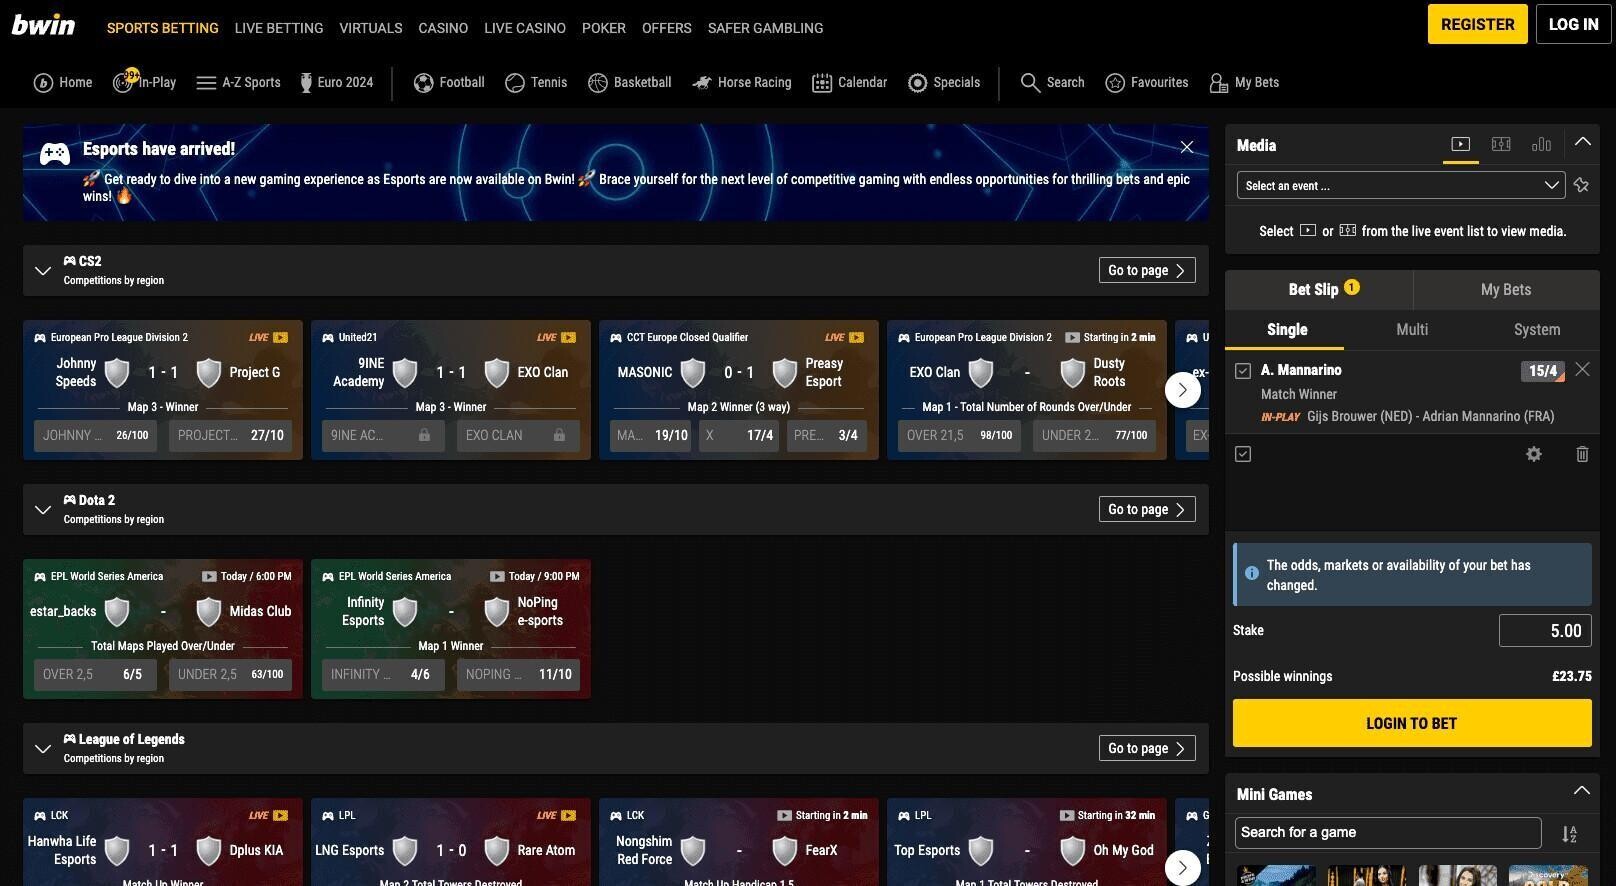Bet on Johnny Speeds at 26/100
The width and height of the screenshot is (1616, 886).
95,435
